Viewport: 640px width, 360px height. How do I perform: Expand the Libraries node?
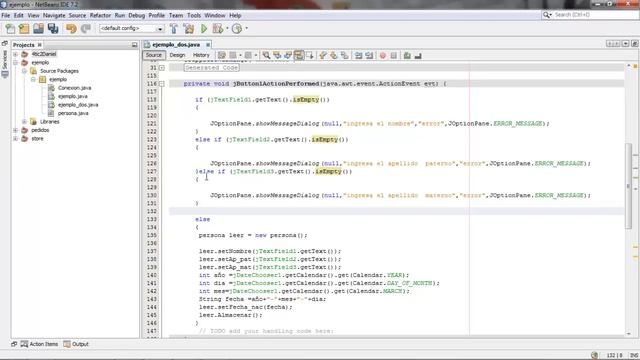point(24,122)
